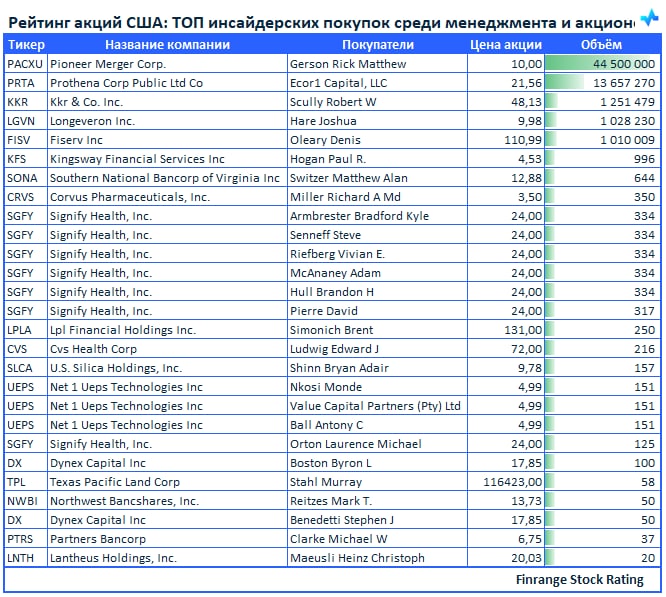Click the 'Цена акции' column header
Screen dimensions: 666x597
pyautogui.click(x=506, y=45)
